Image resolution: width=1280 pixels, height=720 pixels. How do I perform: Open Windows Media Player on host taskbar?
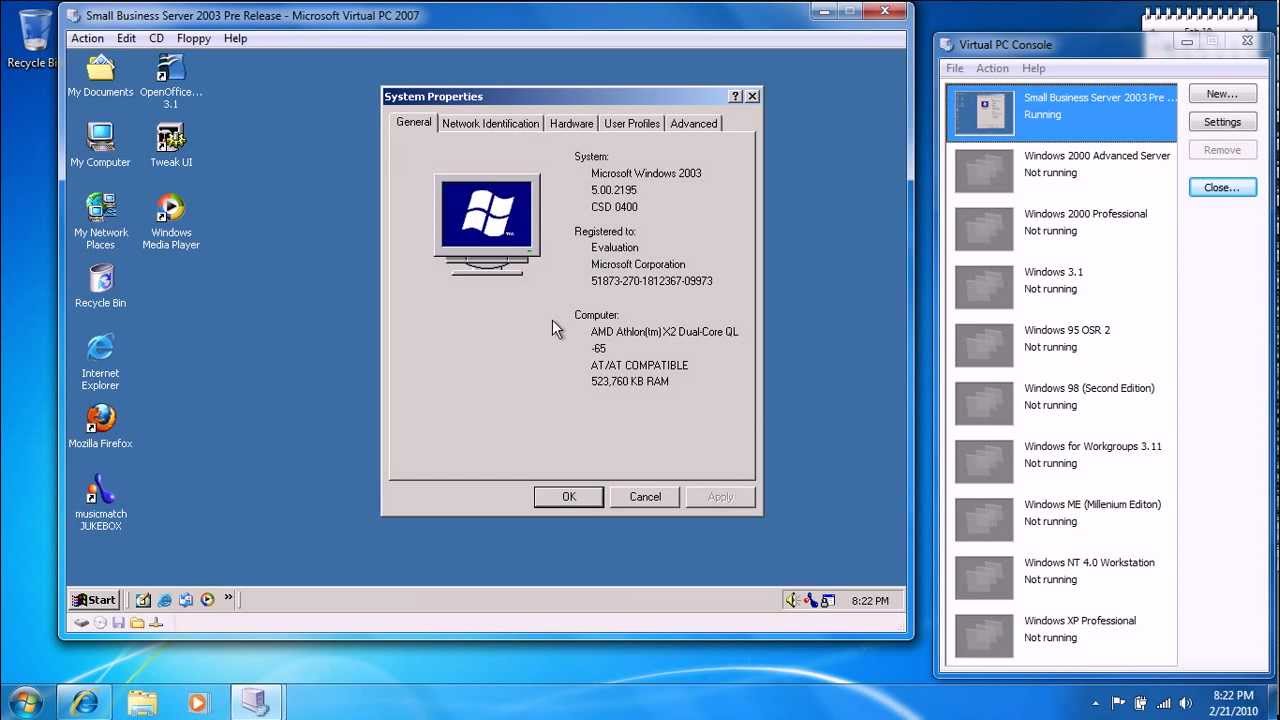(198, 703)
